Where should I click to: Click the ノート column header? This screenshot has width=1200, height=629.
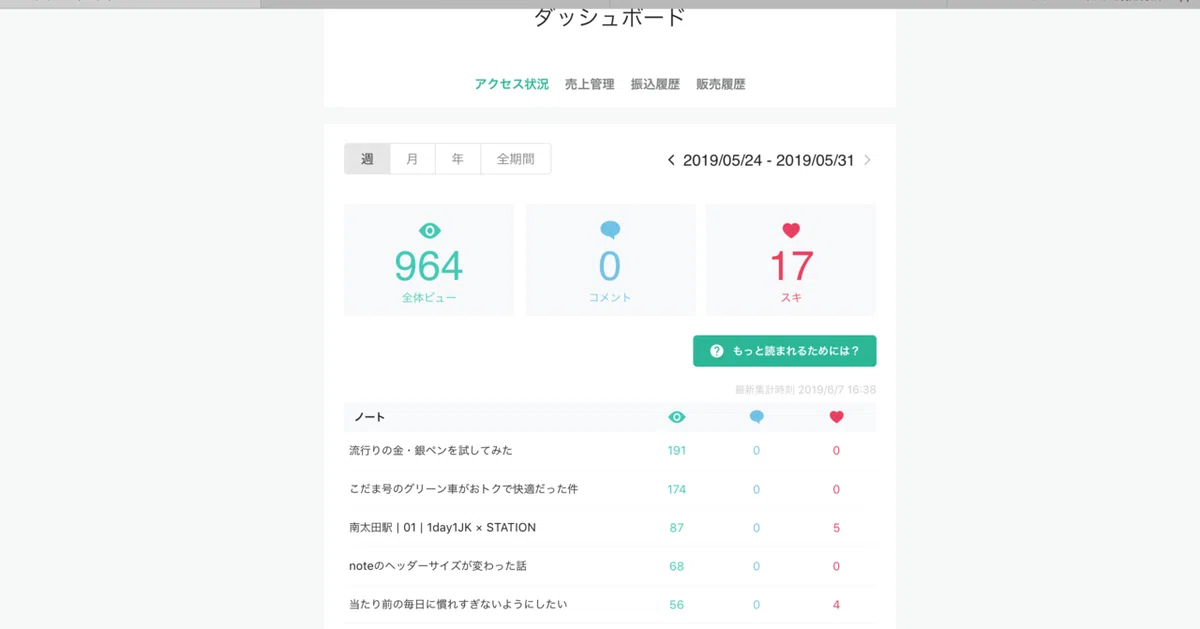pyautogui.click(x=368, y=417)
